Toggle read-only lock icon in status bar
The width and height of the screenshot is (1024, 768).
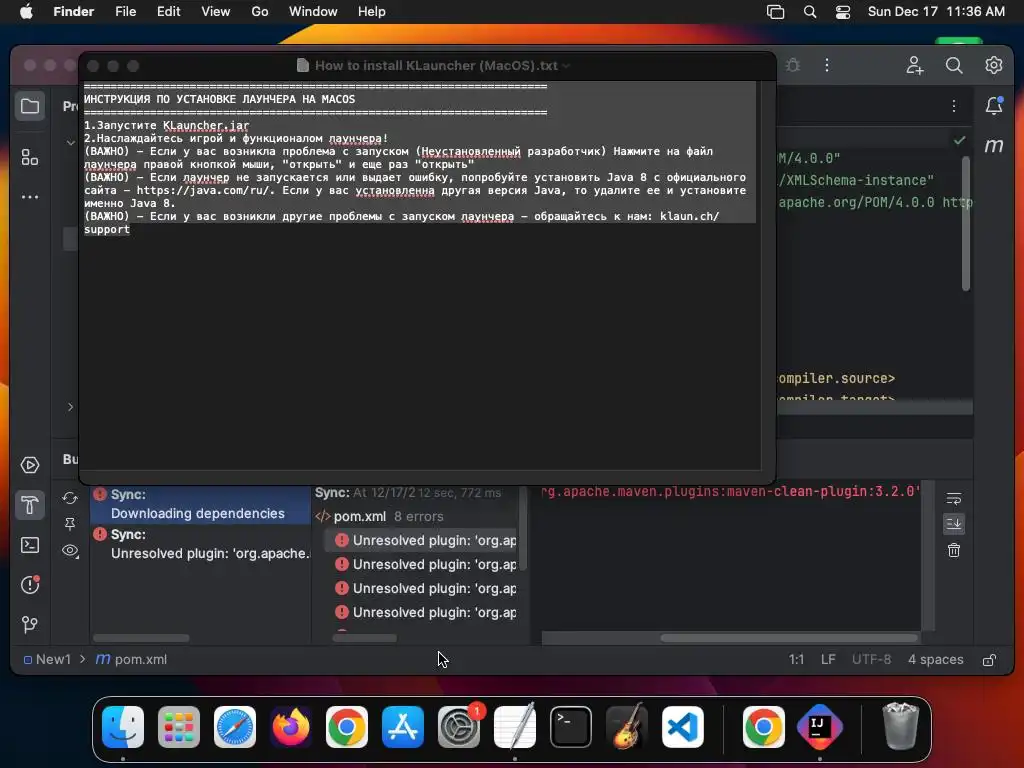[990, 660]
